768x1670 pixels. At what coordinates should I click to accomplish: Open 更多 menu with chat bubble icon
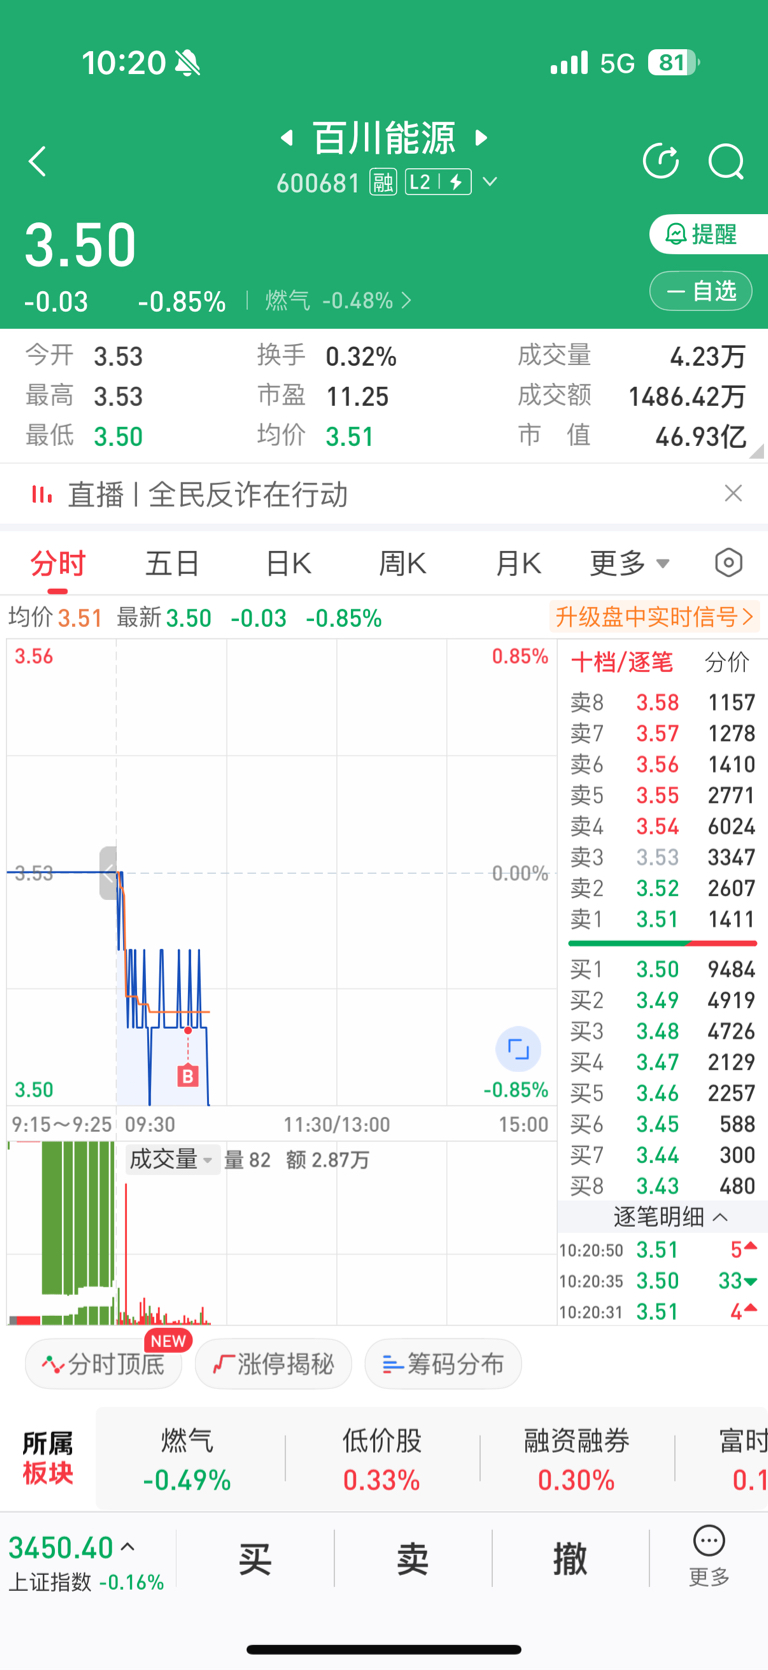coord(709,1556)
